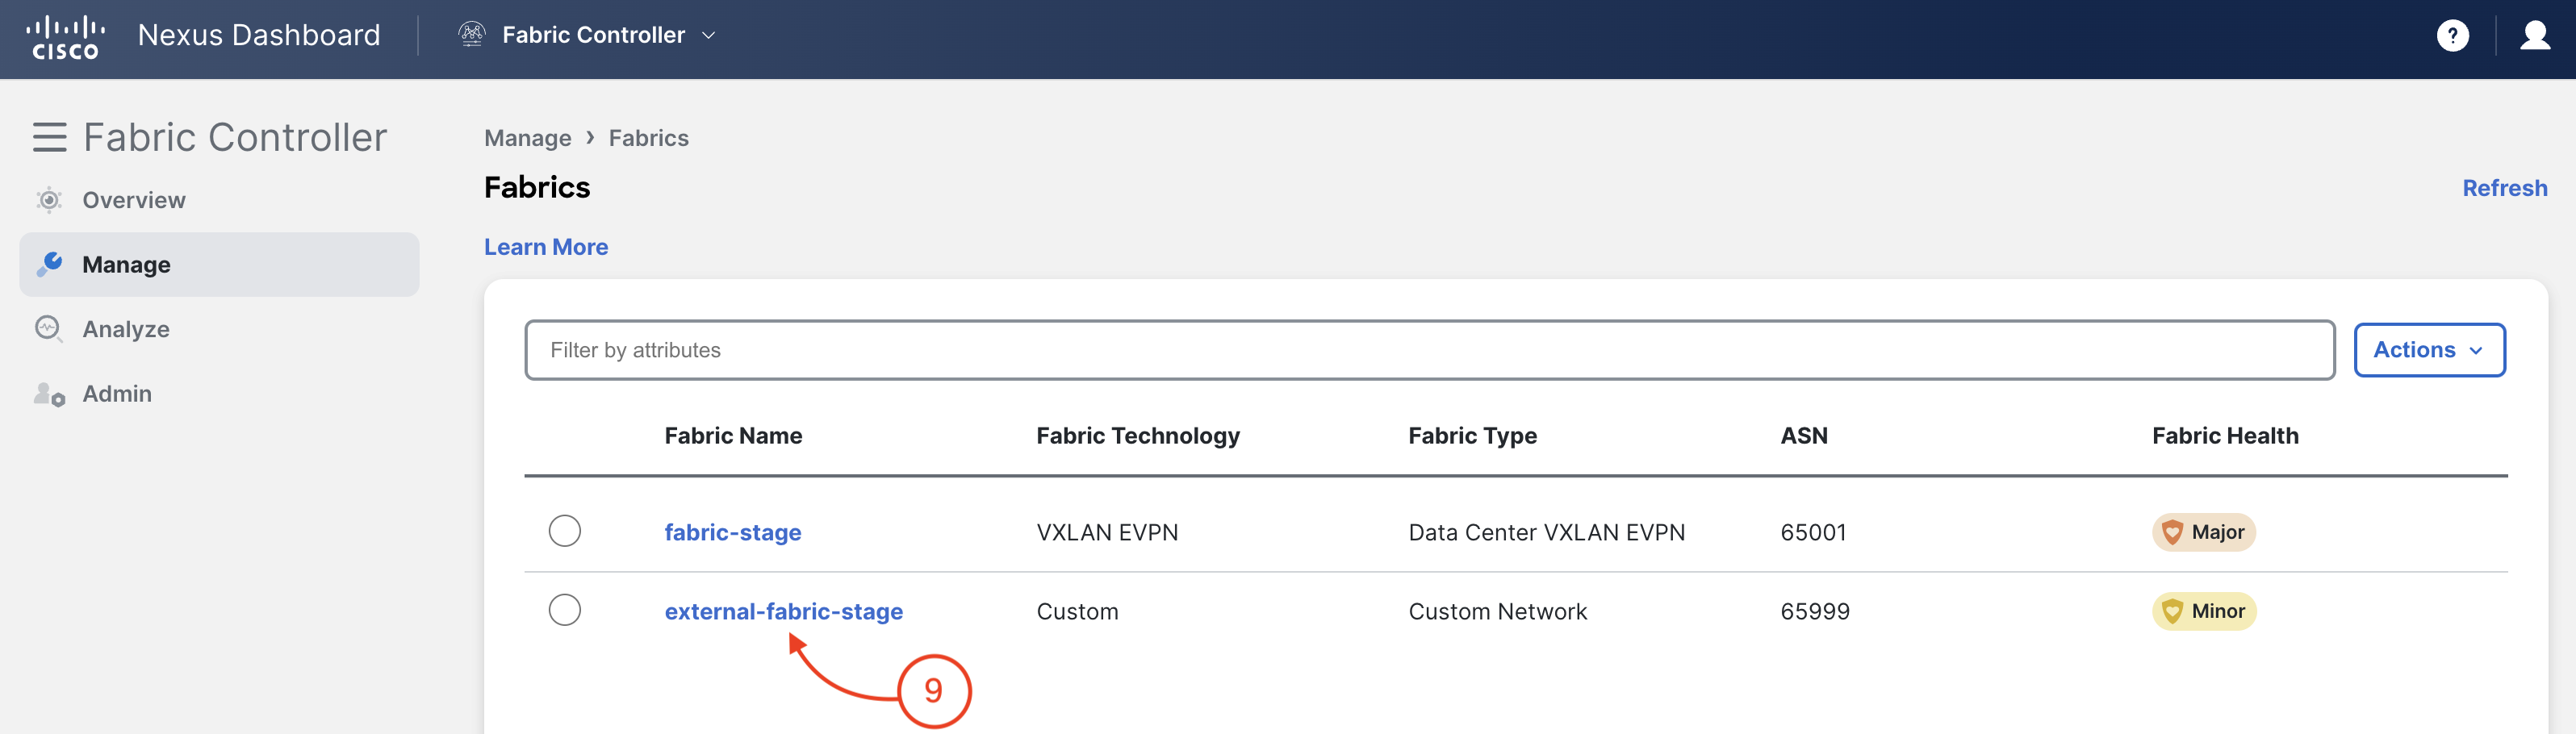Open the Manage menu item
Image resolution: width=2576 pixels, height=734 pixels.
pos(219,265)
